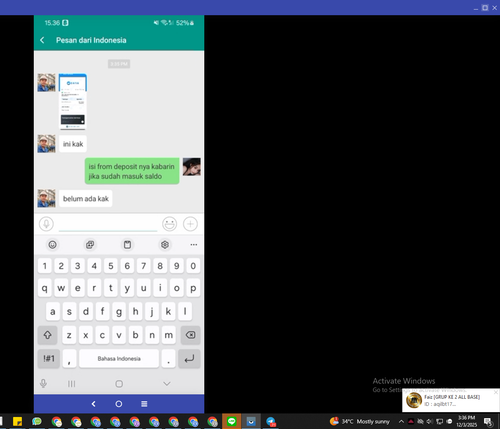This screenshot has height=429, width=500.
Task: Click the enter key on keyboard
Action: (x=189, y=359)
